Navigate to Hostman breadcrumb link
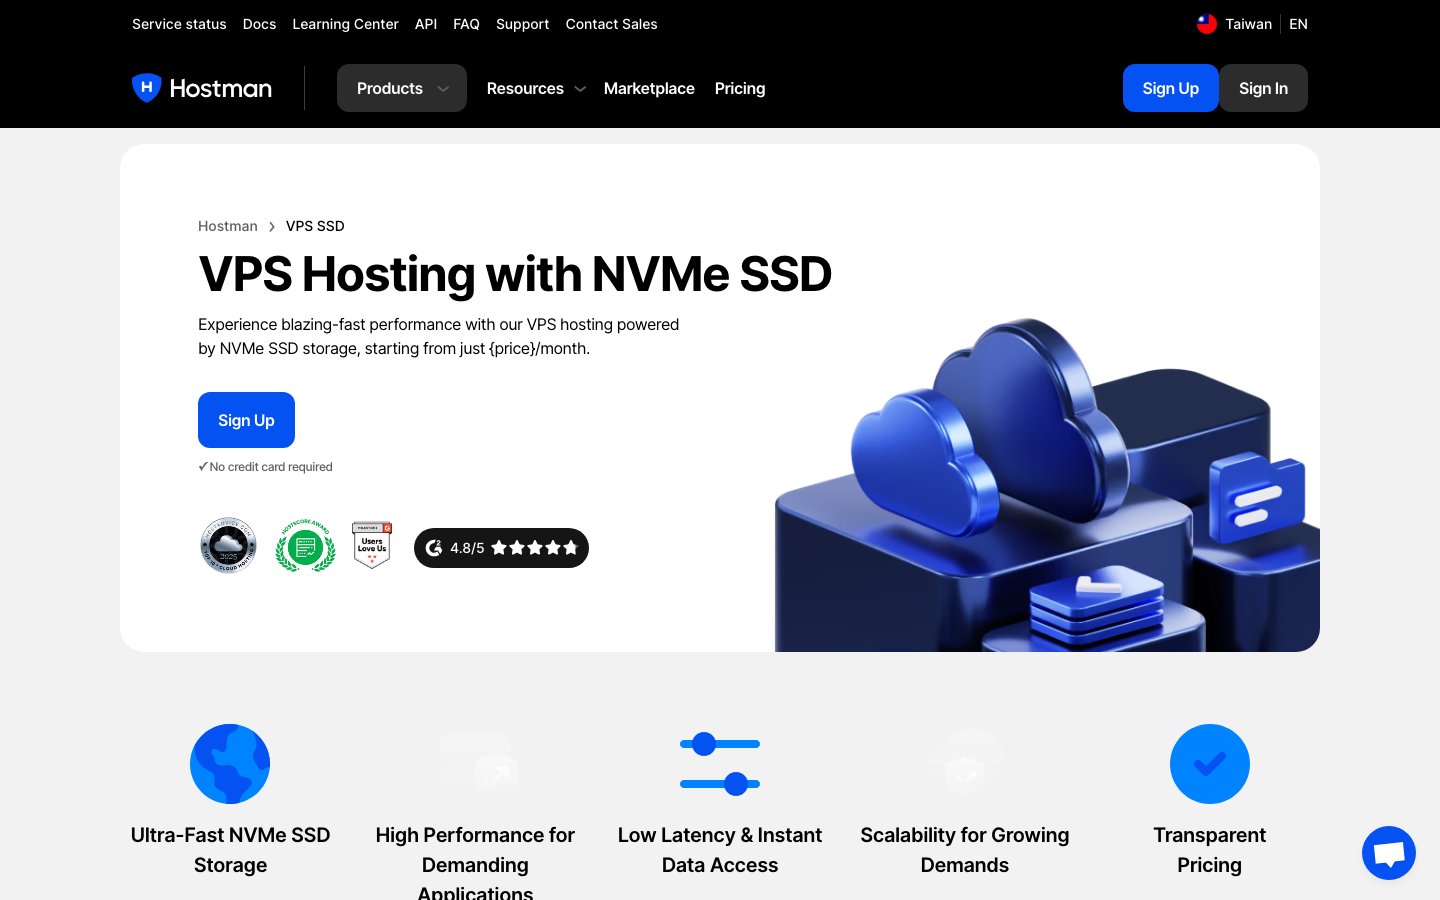This screenshot has width=1440, height=900. point(228,226)
